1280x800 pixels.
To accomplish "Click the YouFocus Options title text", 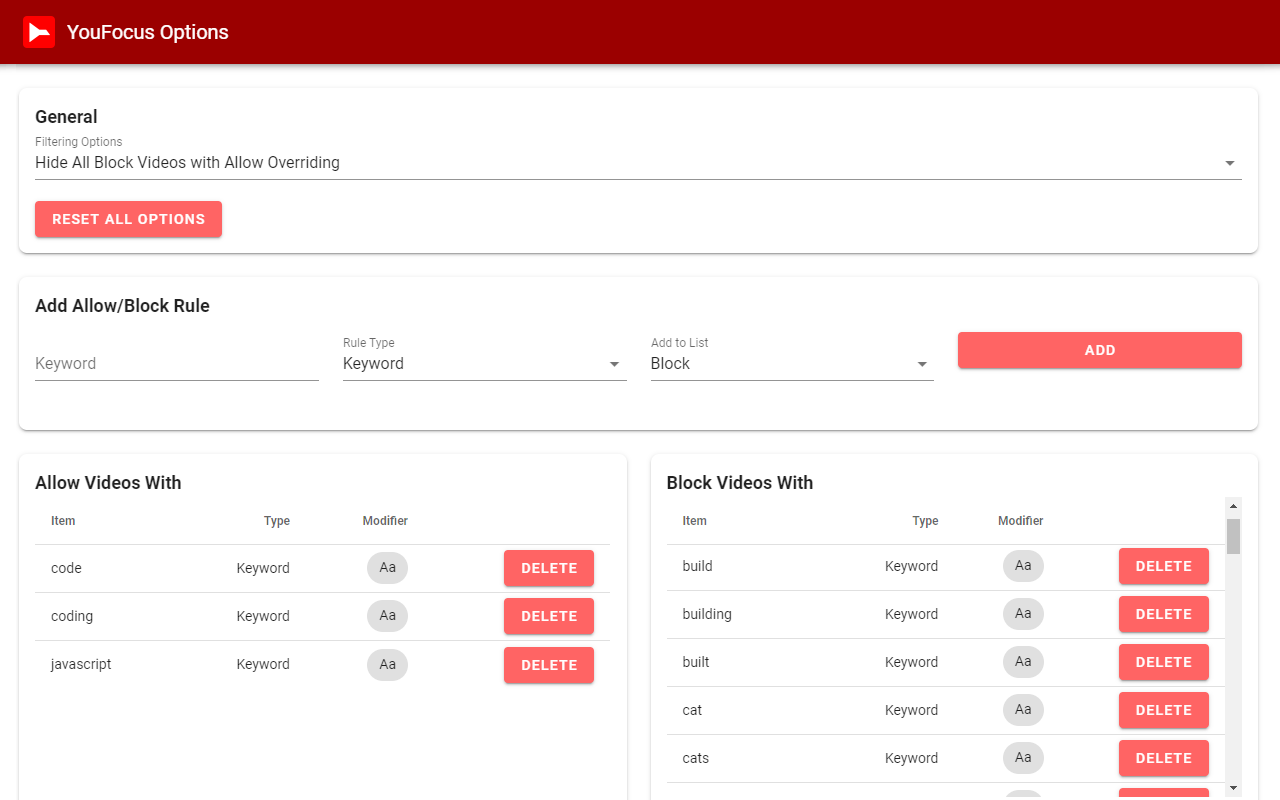I will [x=148, y=32].
